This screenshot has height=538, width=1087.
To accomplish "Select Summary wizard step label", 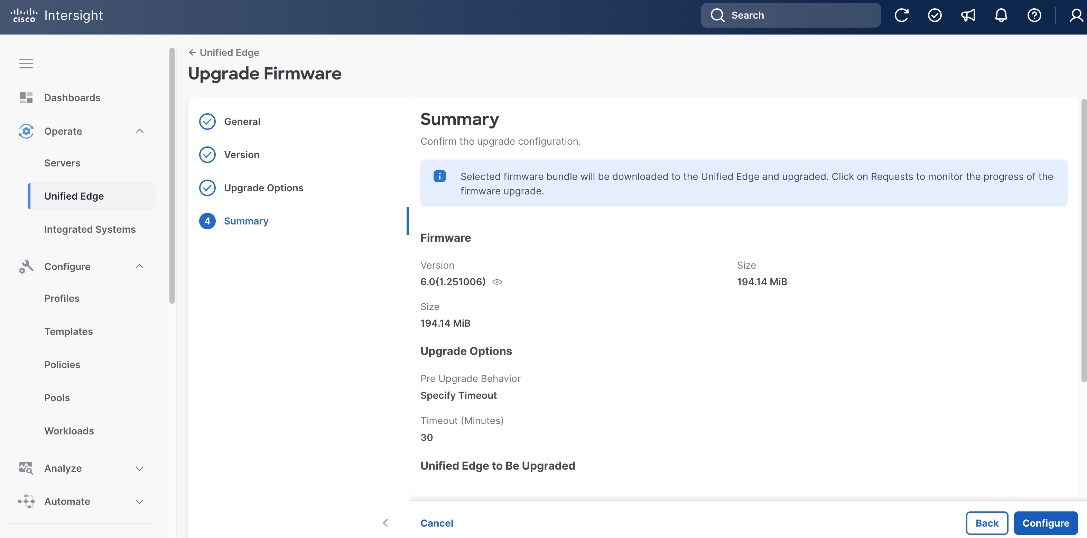I will tap(246, 221).
